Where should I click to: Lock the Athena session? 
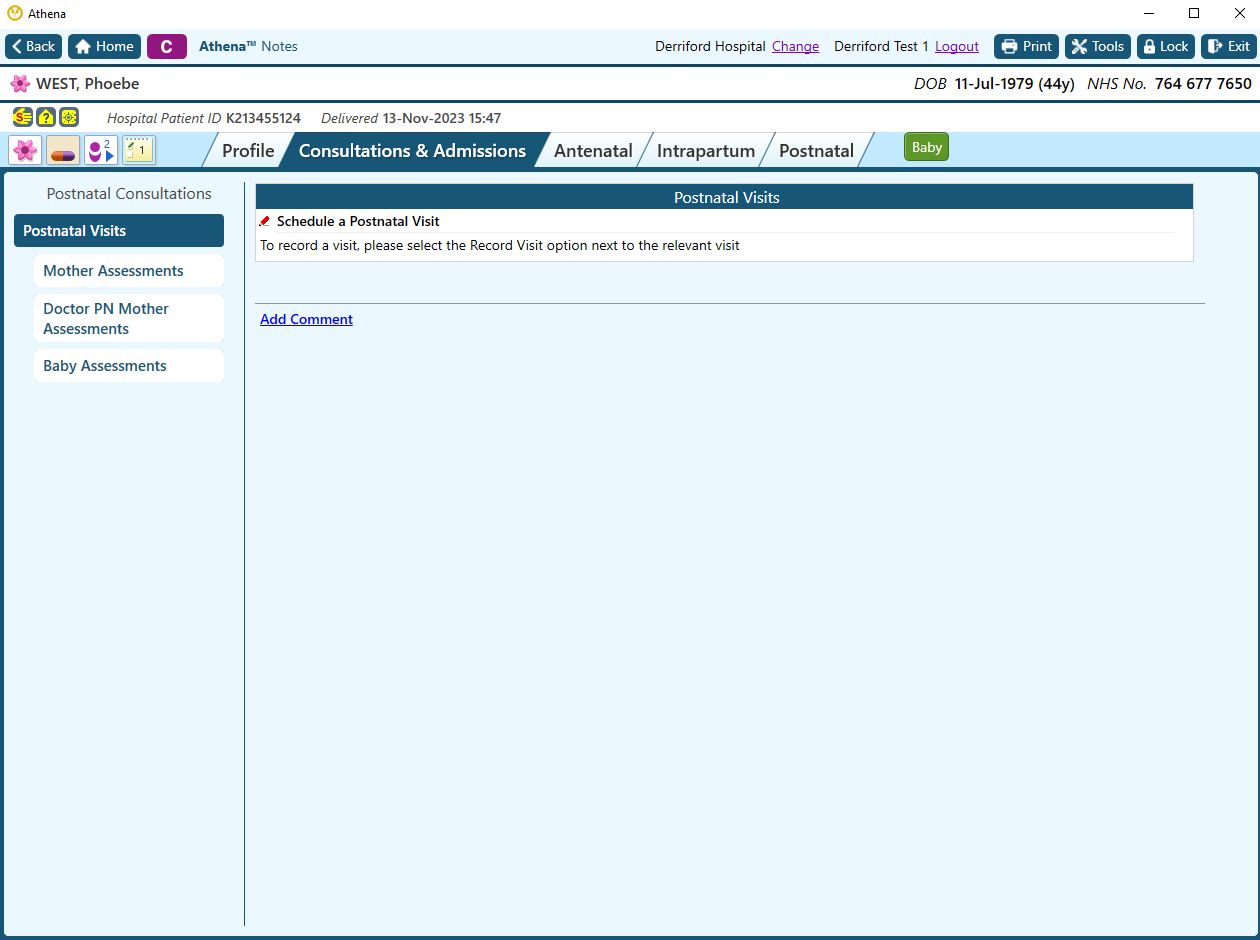1166,46
